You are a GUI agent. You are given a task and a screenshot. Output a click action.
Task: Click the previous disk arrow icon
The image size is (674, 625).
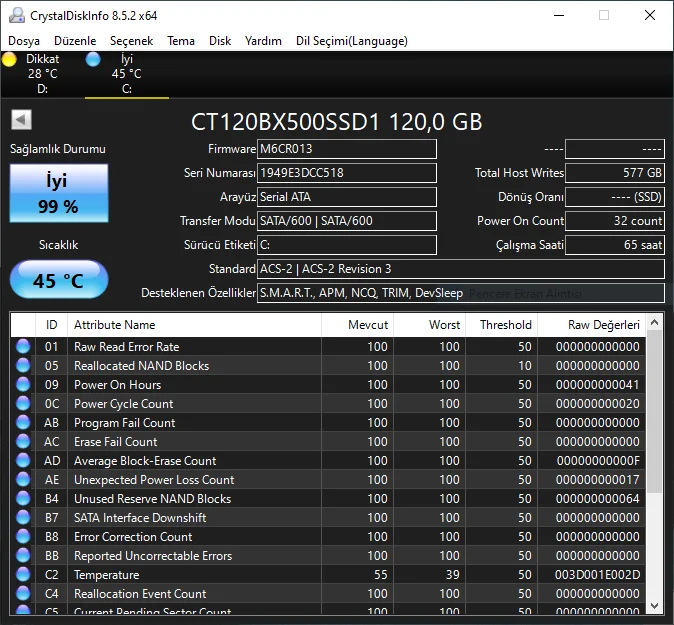[20, 120]
